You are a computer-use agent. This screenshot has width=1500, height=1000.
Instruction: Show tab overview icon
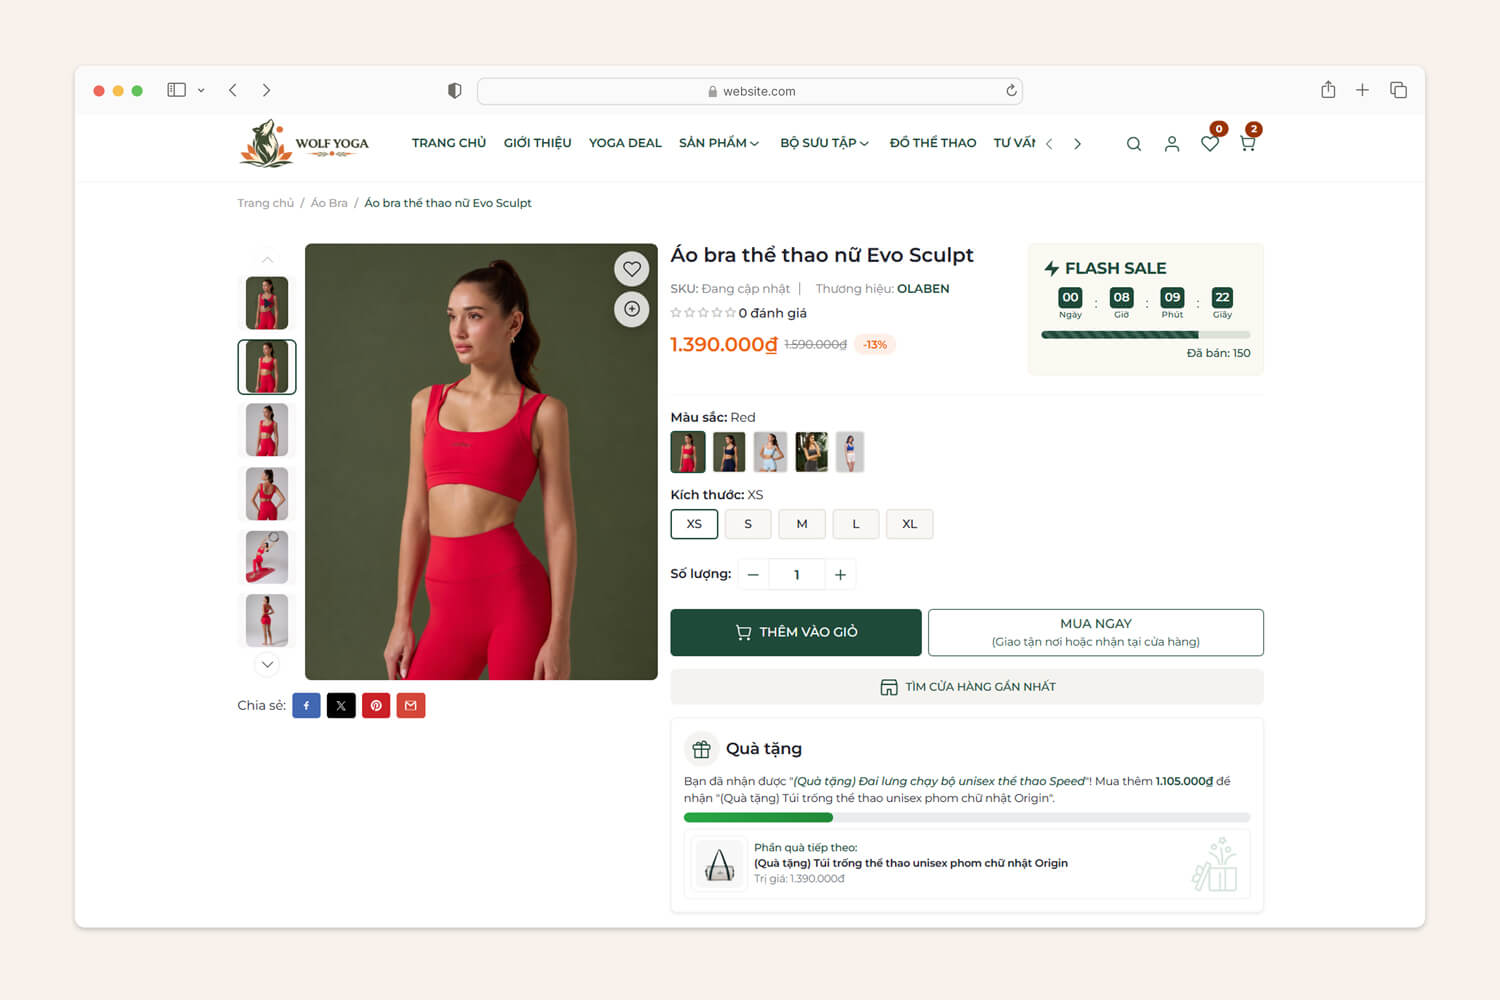coord(1398,90)
